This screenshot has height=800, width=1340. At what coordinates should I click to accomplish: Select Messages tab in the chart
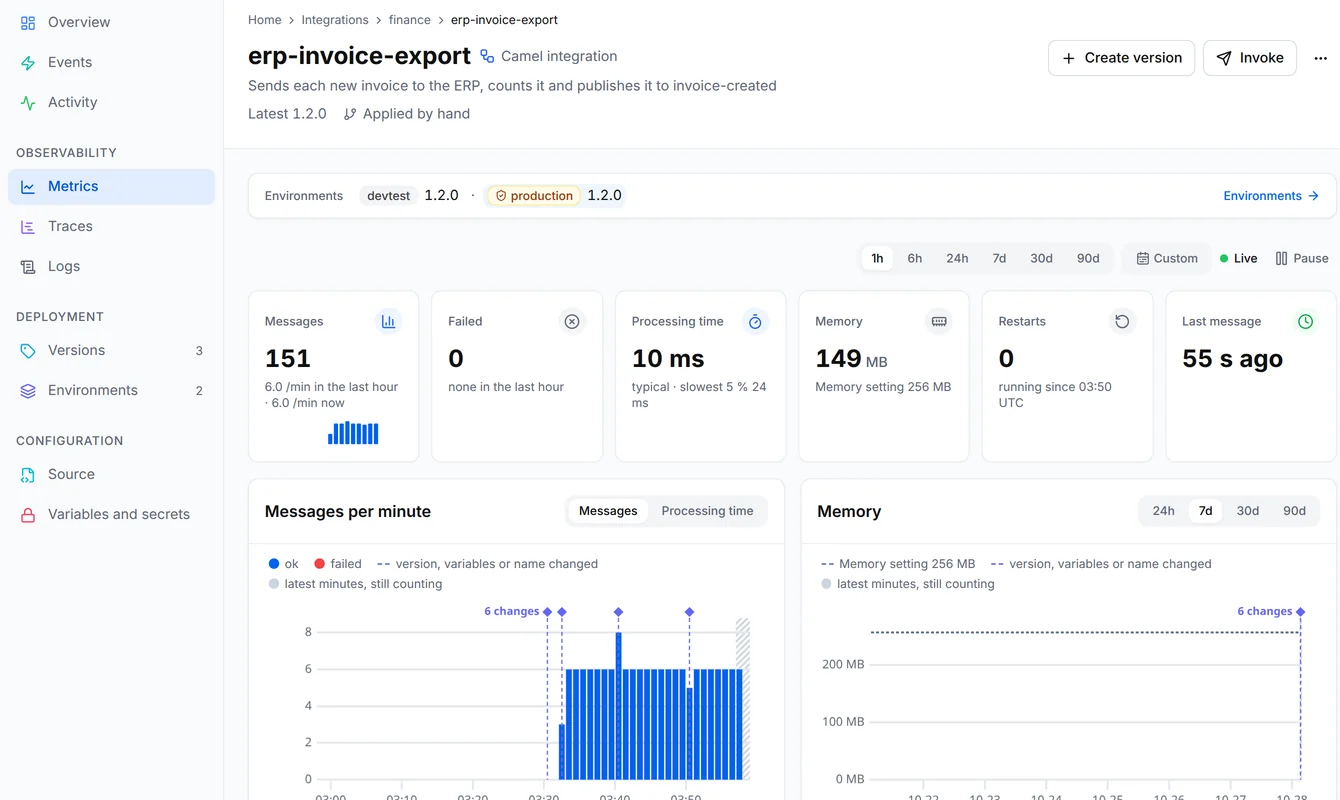click(608, 511)
